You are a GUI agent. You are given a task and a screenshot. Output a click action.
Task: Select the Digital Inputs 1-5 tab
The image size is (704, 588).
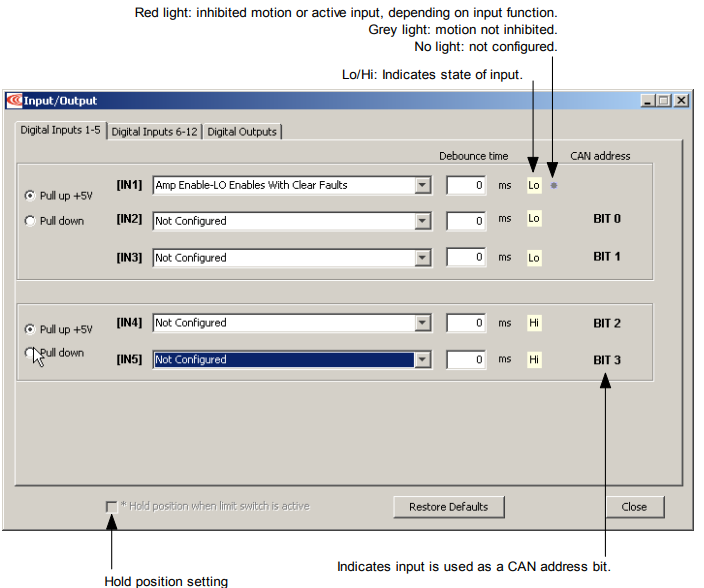[x=61, y=130]
